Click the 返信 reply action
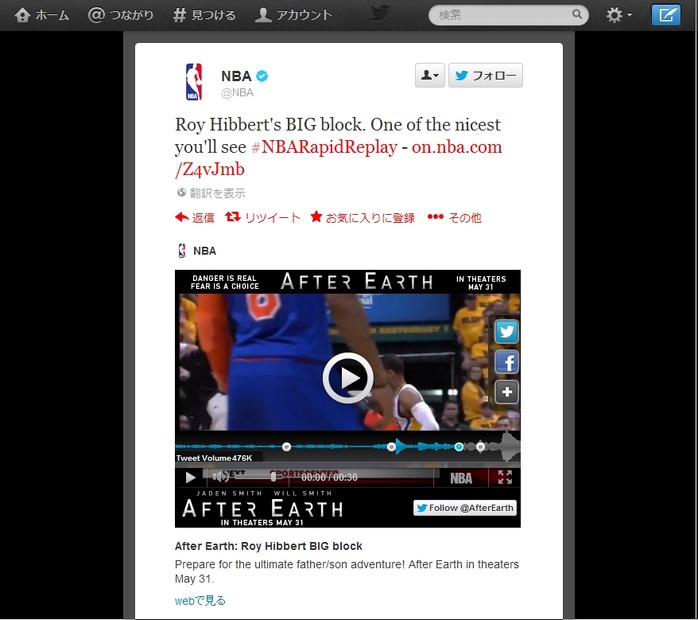698x620 pixels. (x=195, y=218)
